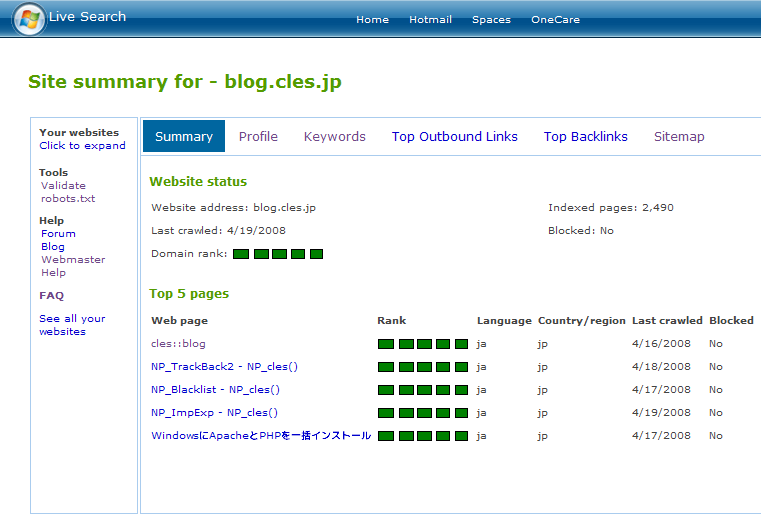The image size is (761, 527).
Task: Click the Domain rank green bar indicator
Action: click(x=278, y=254)
